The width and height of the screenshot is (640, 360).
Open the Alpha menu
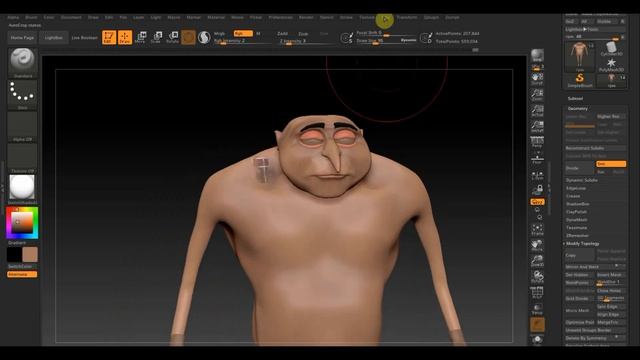point(13,18)
